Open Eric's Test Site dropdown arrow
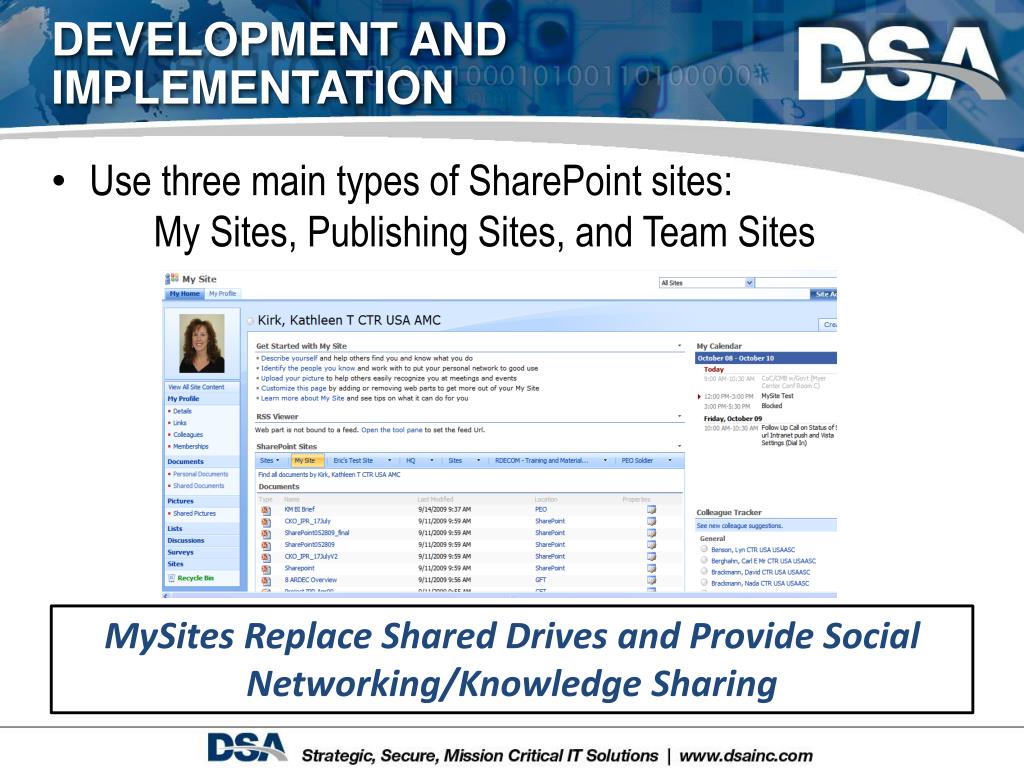This screenshot has height=768, width=1024. point(389,461)
